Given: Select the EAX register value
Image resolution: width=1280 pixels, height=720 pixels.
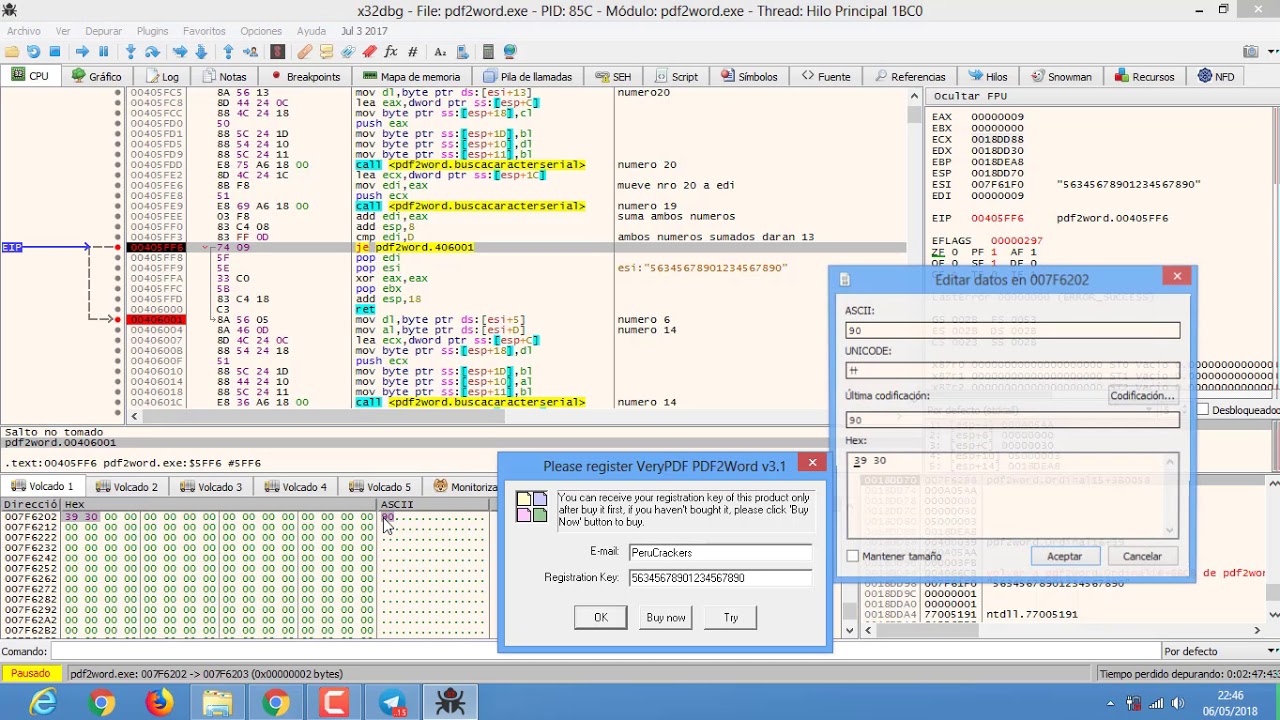Looking at the screenshot, I should [x=996, y=117].
